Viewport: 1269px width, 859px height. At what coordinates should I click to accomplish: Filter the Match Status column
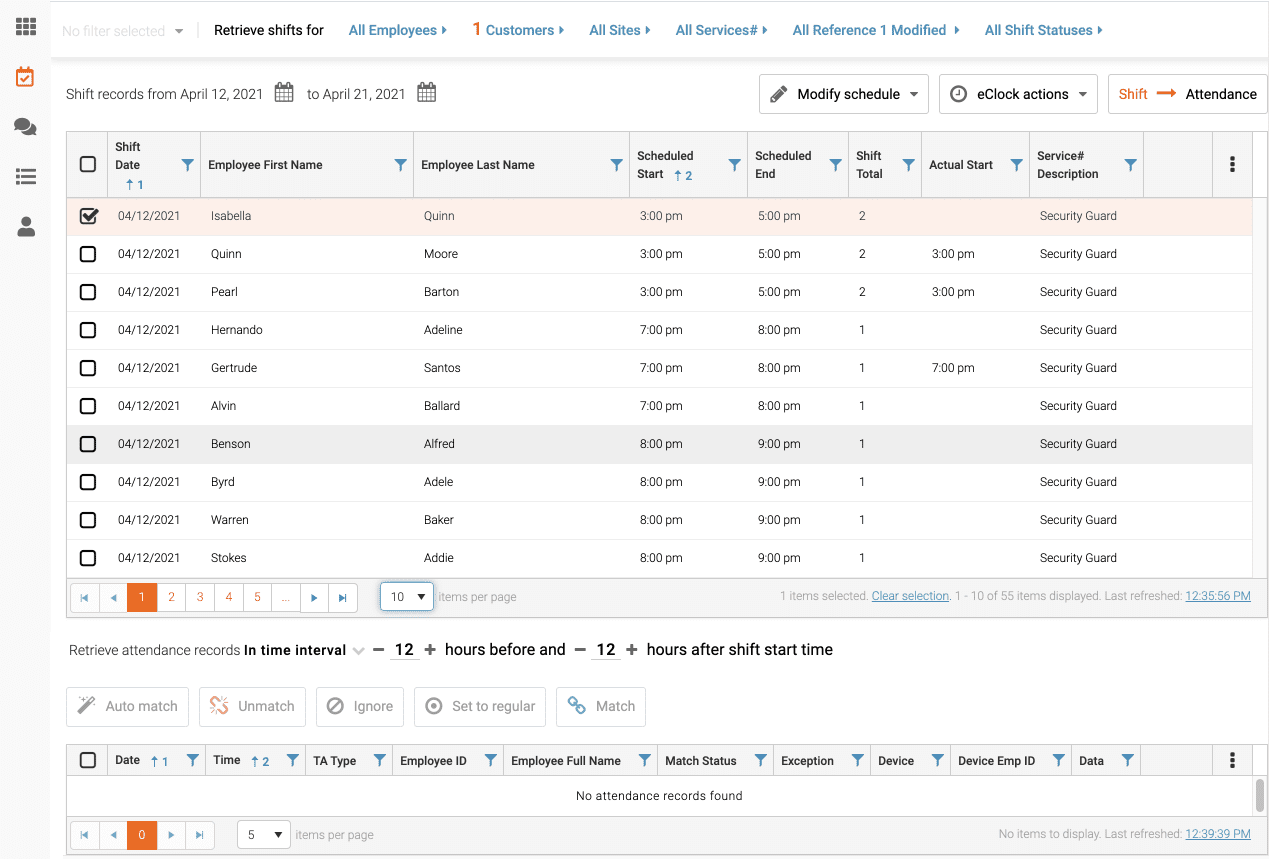pos(760,761)
